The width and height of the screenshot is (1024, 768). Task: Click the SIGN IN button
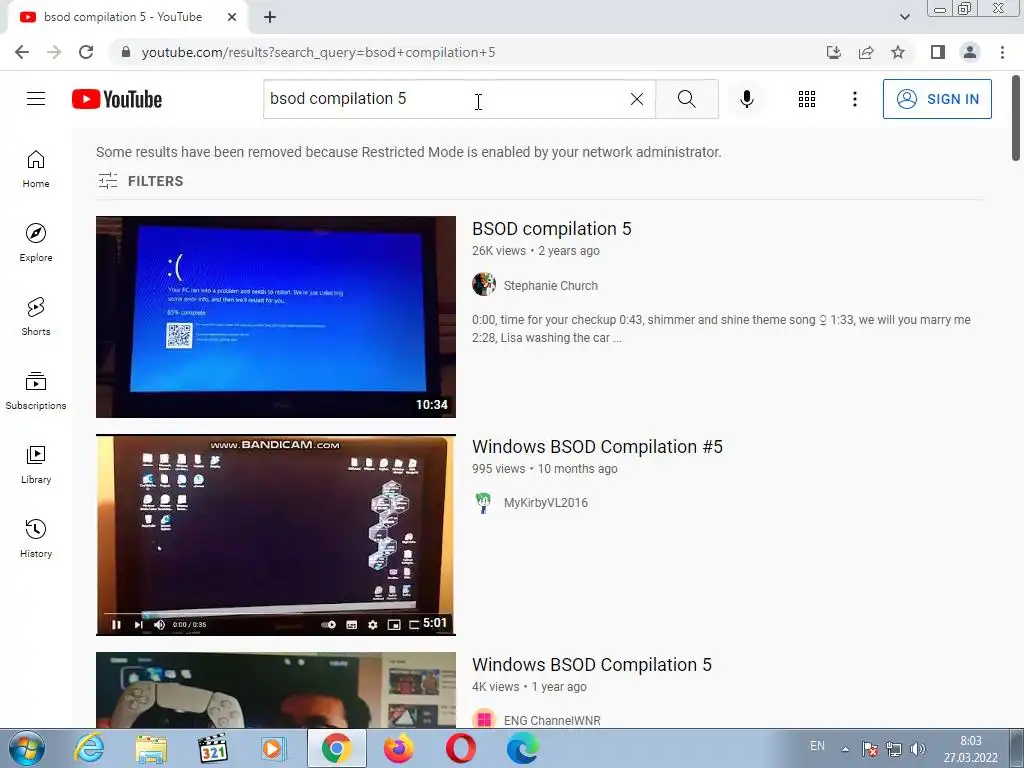[937, 99]
